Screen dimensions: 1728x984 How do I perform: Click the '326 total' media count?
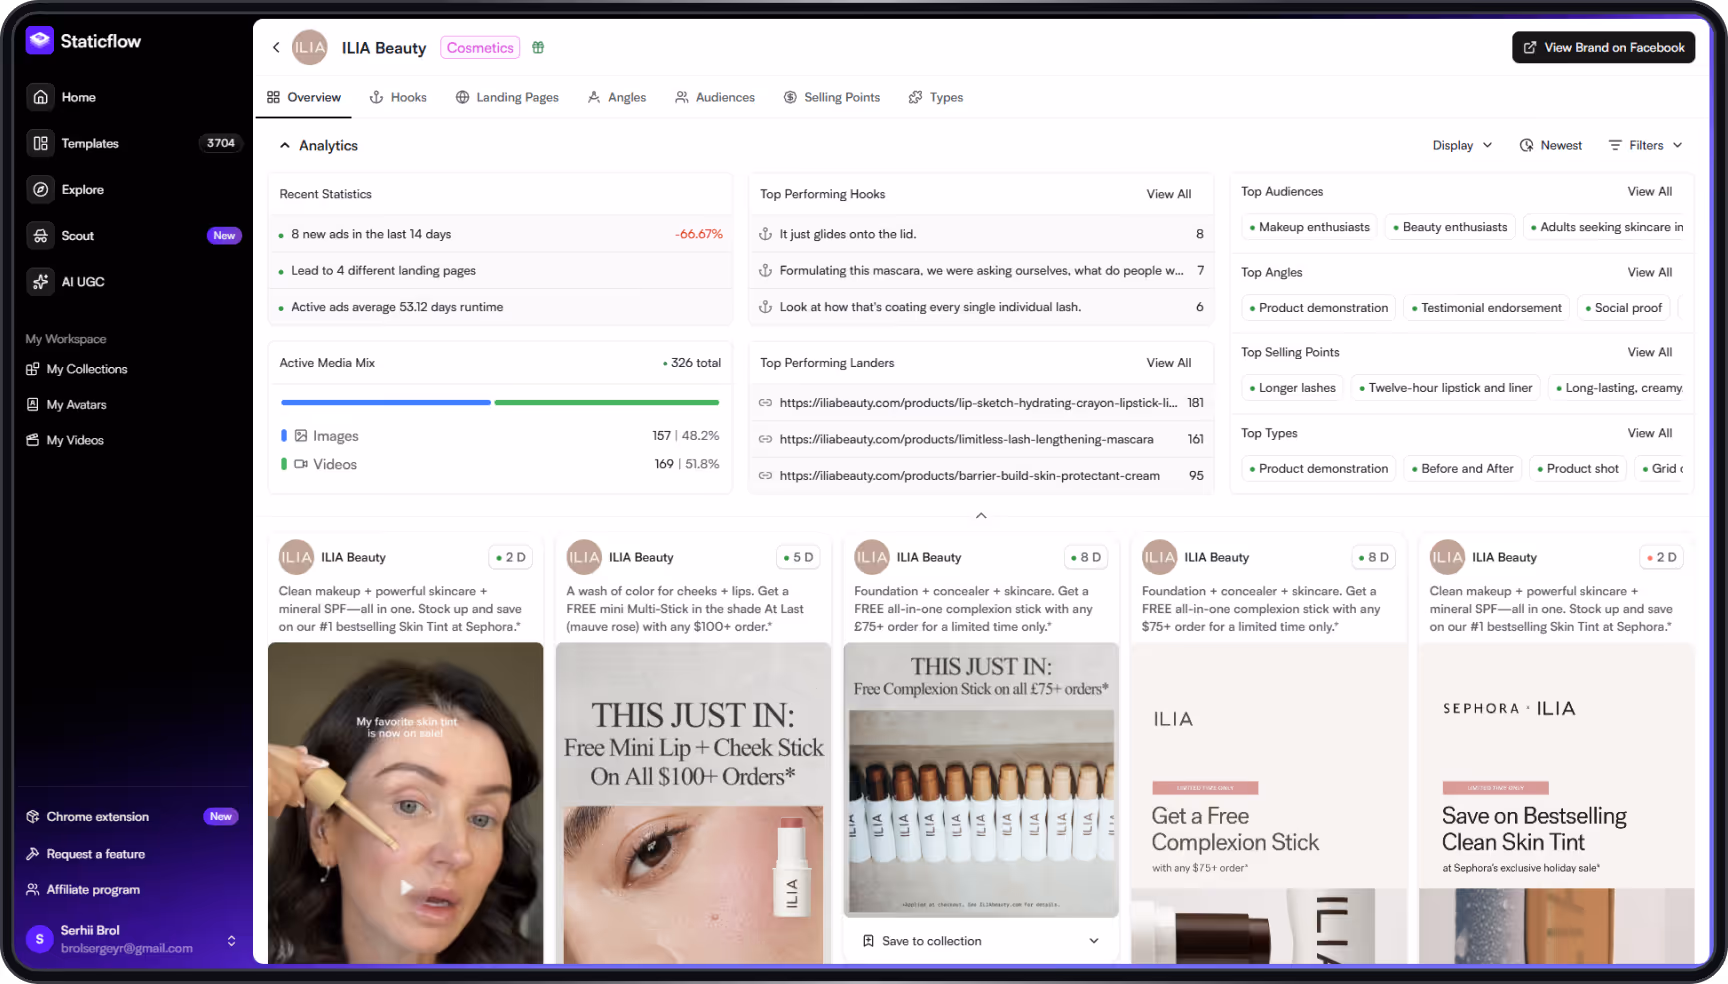point(692,363)
